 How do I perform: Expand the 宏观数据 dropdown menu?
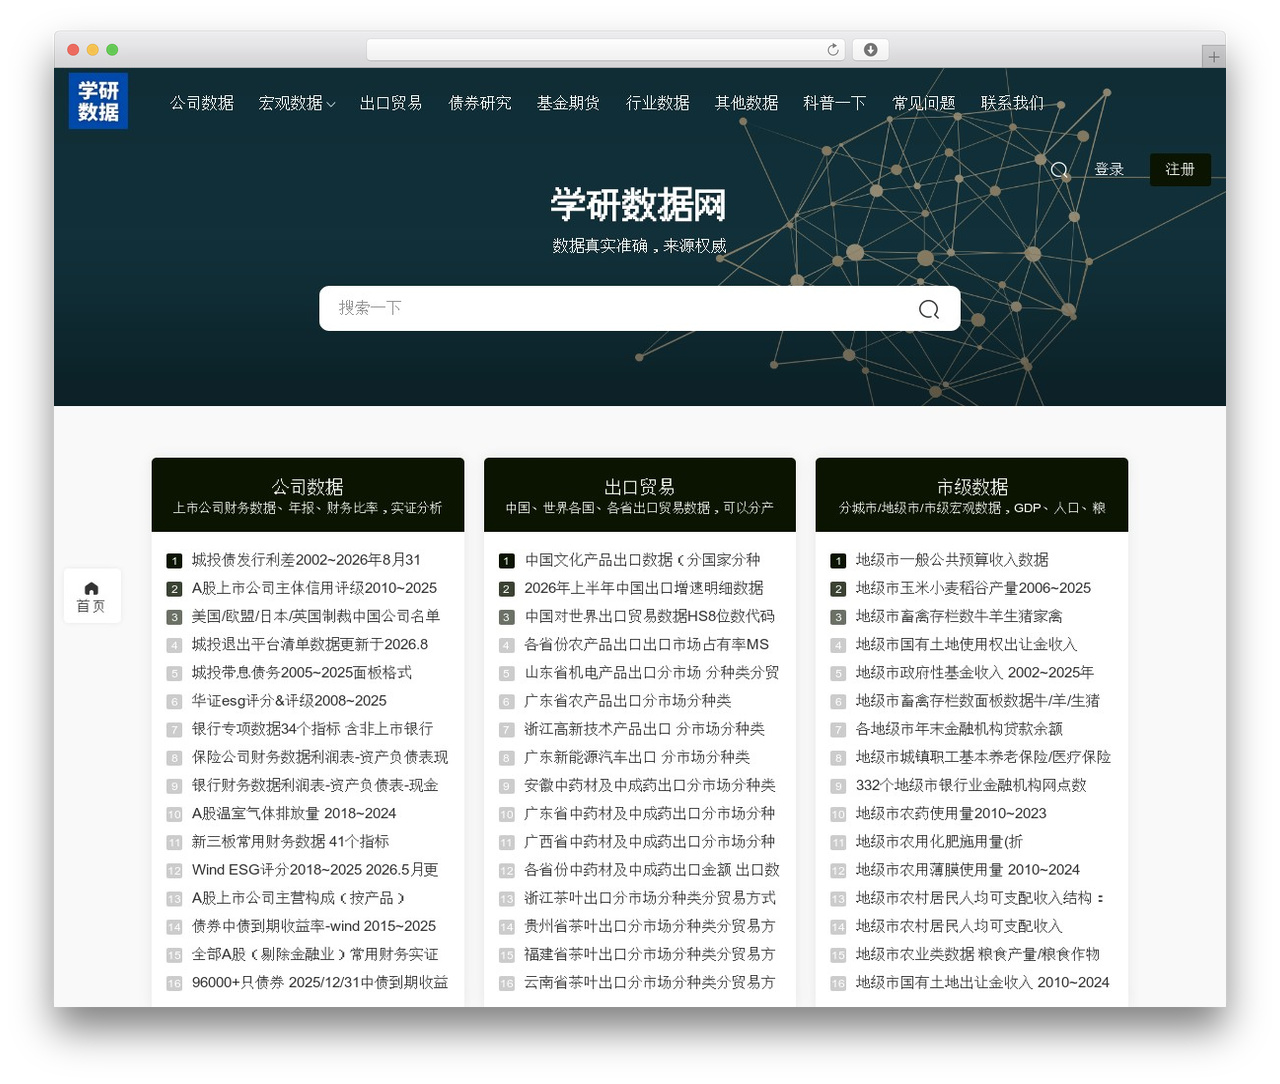297,103
